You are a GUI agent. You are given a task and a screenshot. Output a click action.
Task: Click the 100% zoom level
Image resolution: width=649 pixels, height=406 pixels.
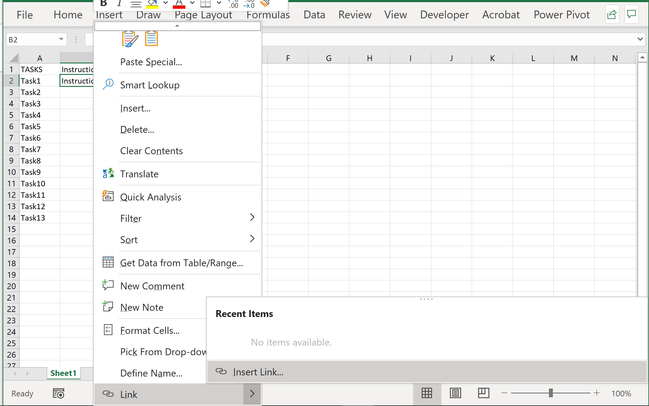[621, 393]
